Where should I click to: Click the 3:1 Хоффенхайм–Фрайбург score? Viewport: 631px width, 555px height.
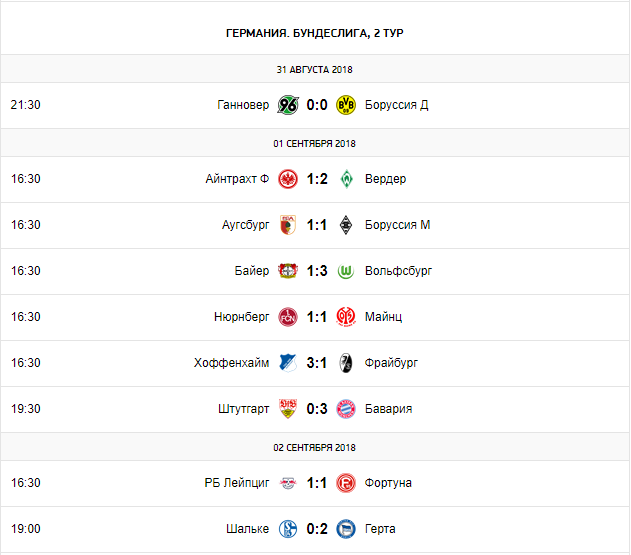[317, 363]
